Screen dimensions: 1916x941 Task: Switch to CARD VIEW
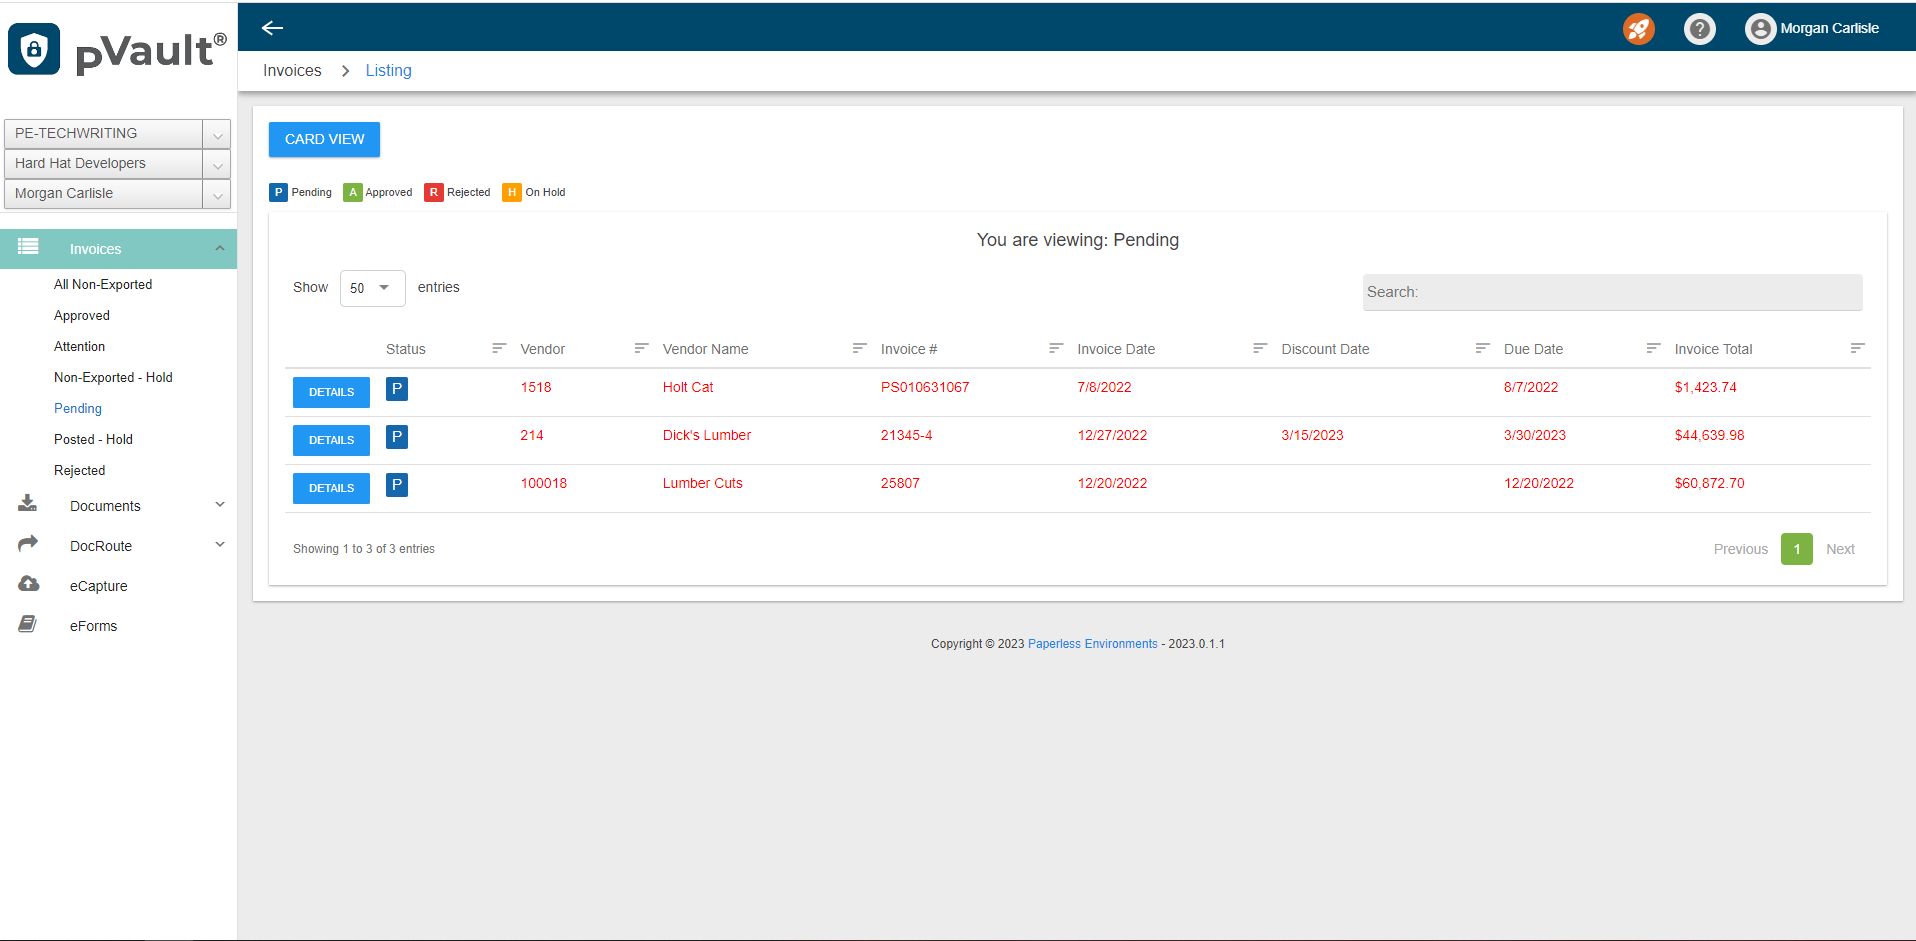[324, 139]
